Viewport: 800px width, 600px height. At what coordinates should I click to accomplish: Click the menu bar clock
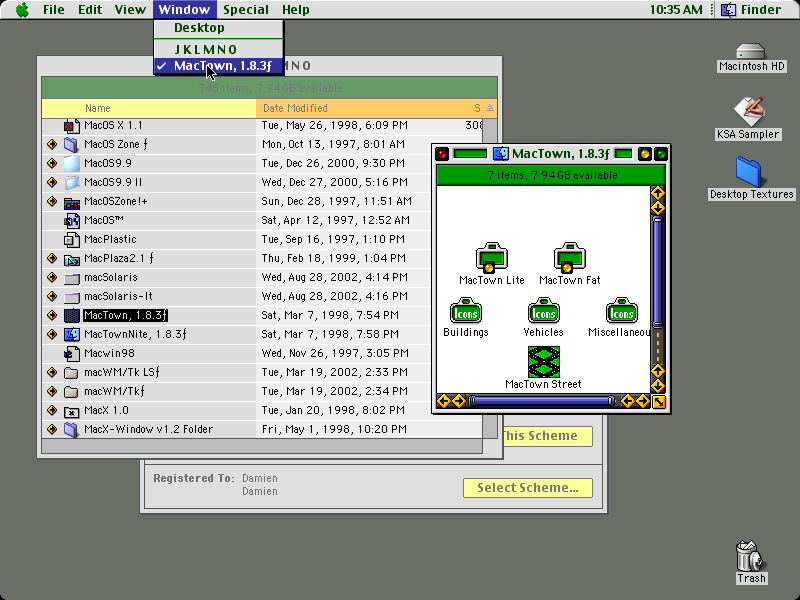676,10
